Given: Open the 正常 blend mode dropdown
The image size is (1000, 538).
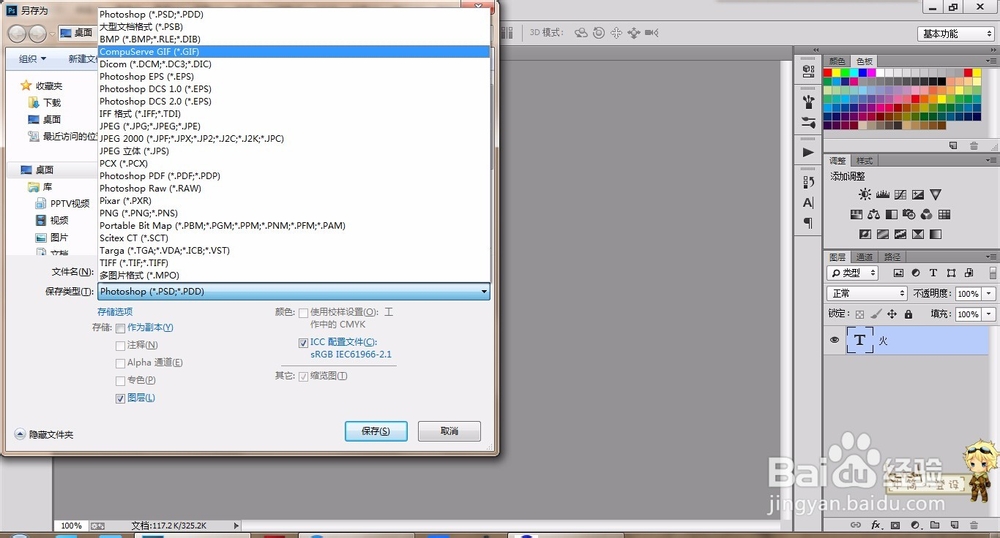Looking at the screenshot, I should (x=867, y=293).
